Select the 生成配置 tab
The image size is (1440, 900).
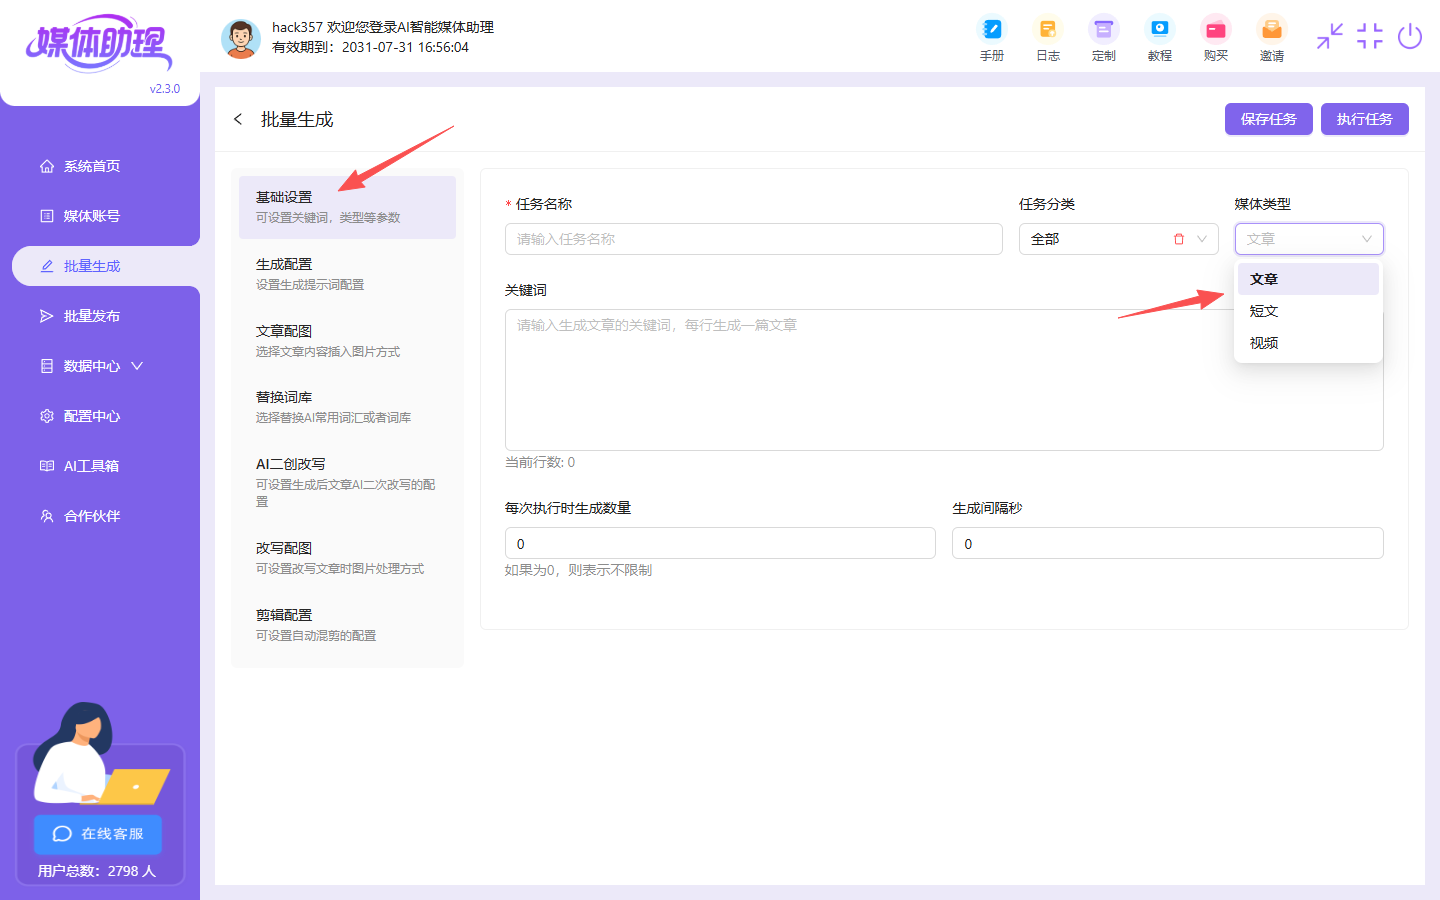(x=347, y=274)
